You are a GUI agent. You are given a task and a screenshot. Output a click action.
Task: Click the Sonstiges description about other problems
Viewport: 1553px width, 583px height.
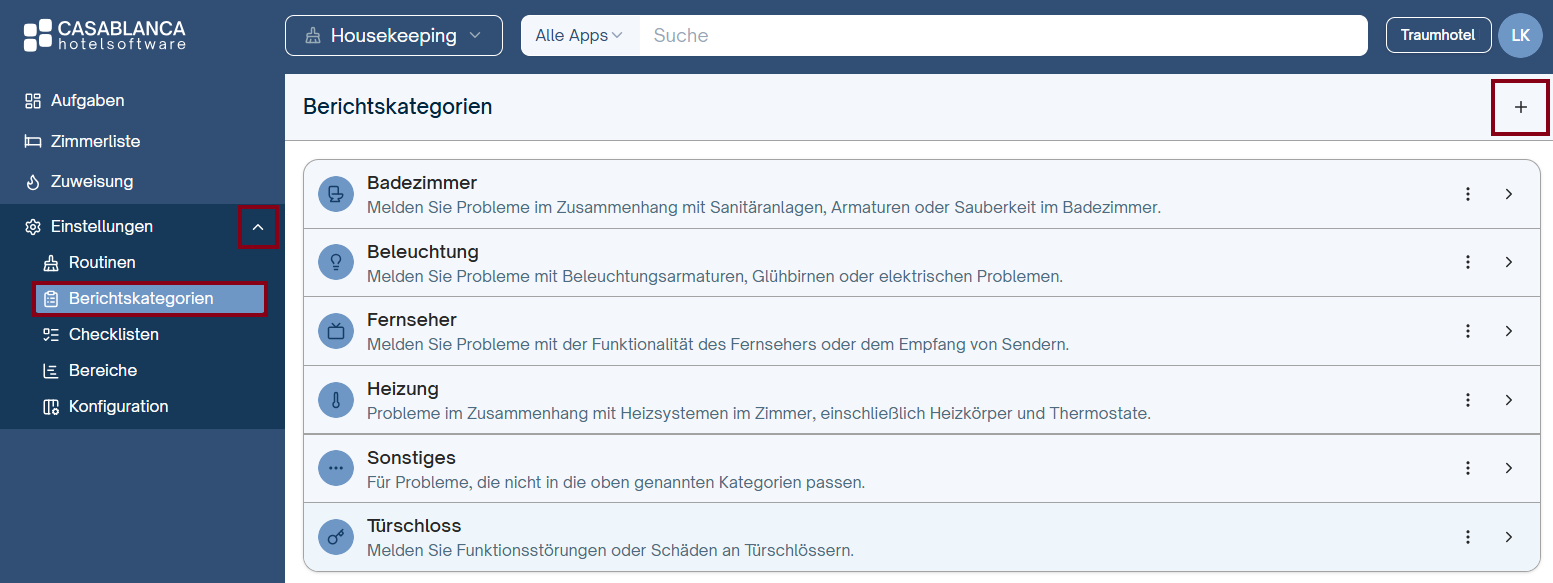click(x=616, y=482)
